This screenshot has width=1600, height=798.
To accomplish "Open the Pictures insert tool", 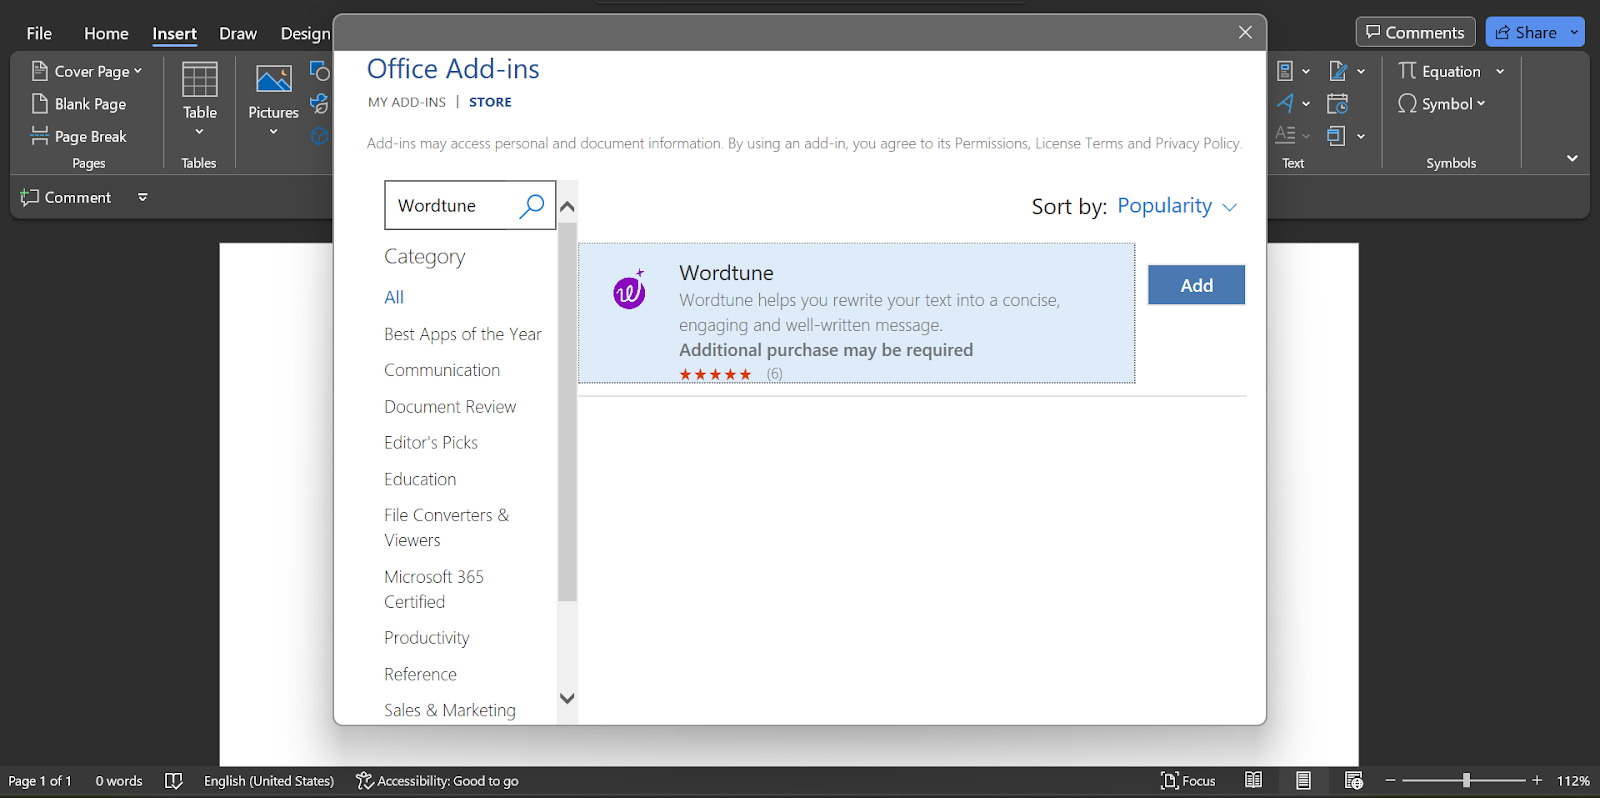I will click(x=273, y=100).
